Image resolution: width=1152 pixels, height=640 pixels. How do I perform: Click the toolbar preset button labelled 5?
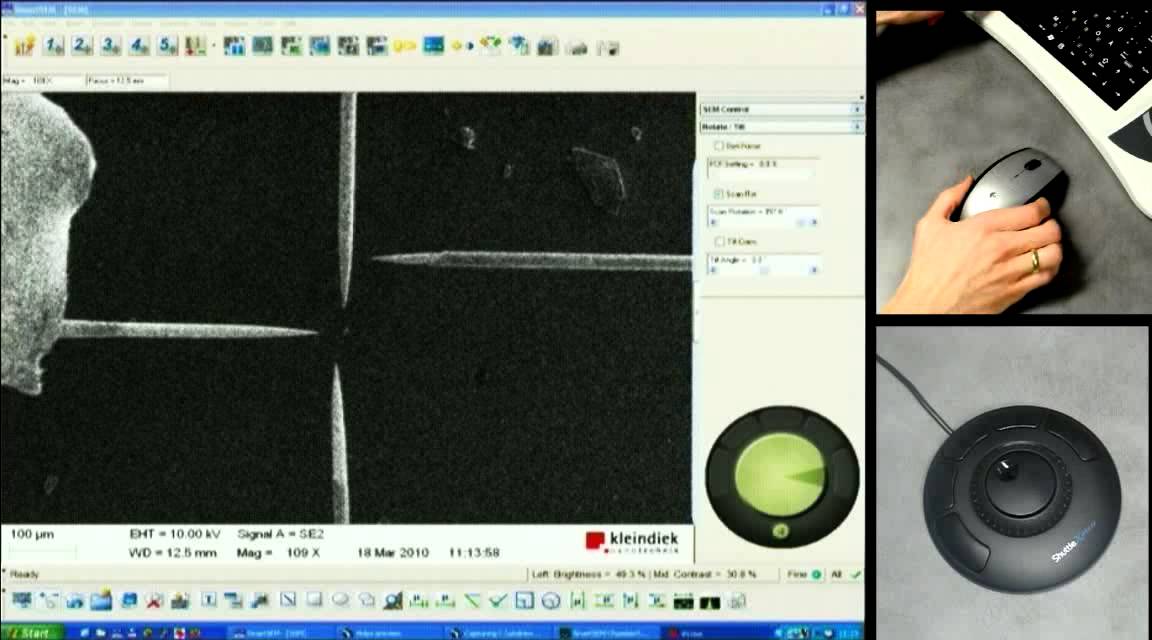[x=168, y=46]
